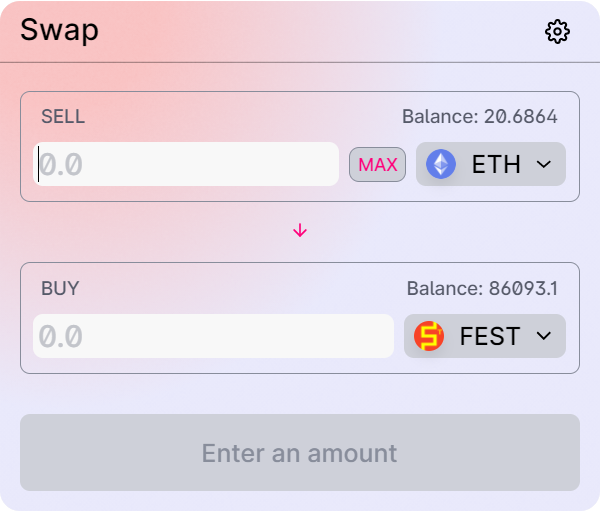Viewport: 600px width, 512px height.
Task: Click the Swap heading
Action: pyautogui.click(x=59, y=31)
